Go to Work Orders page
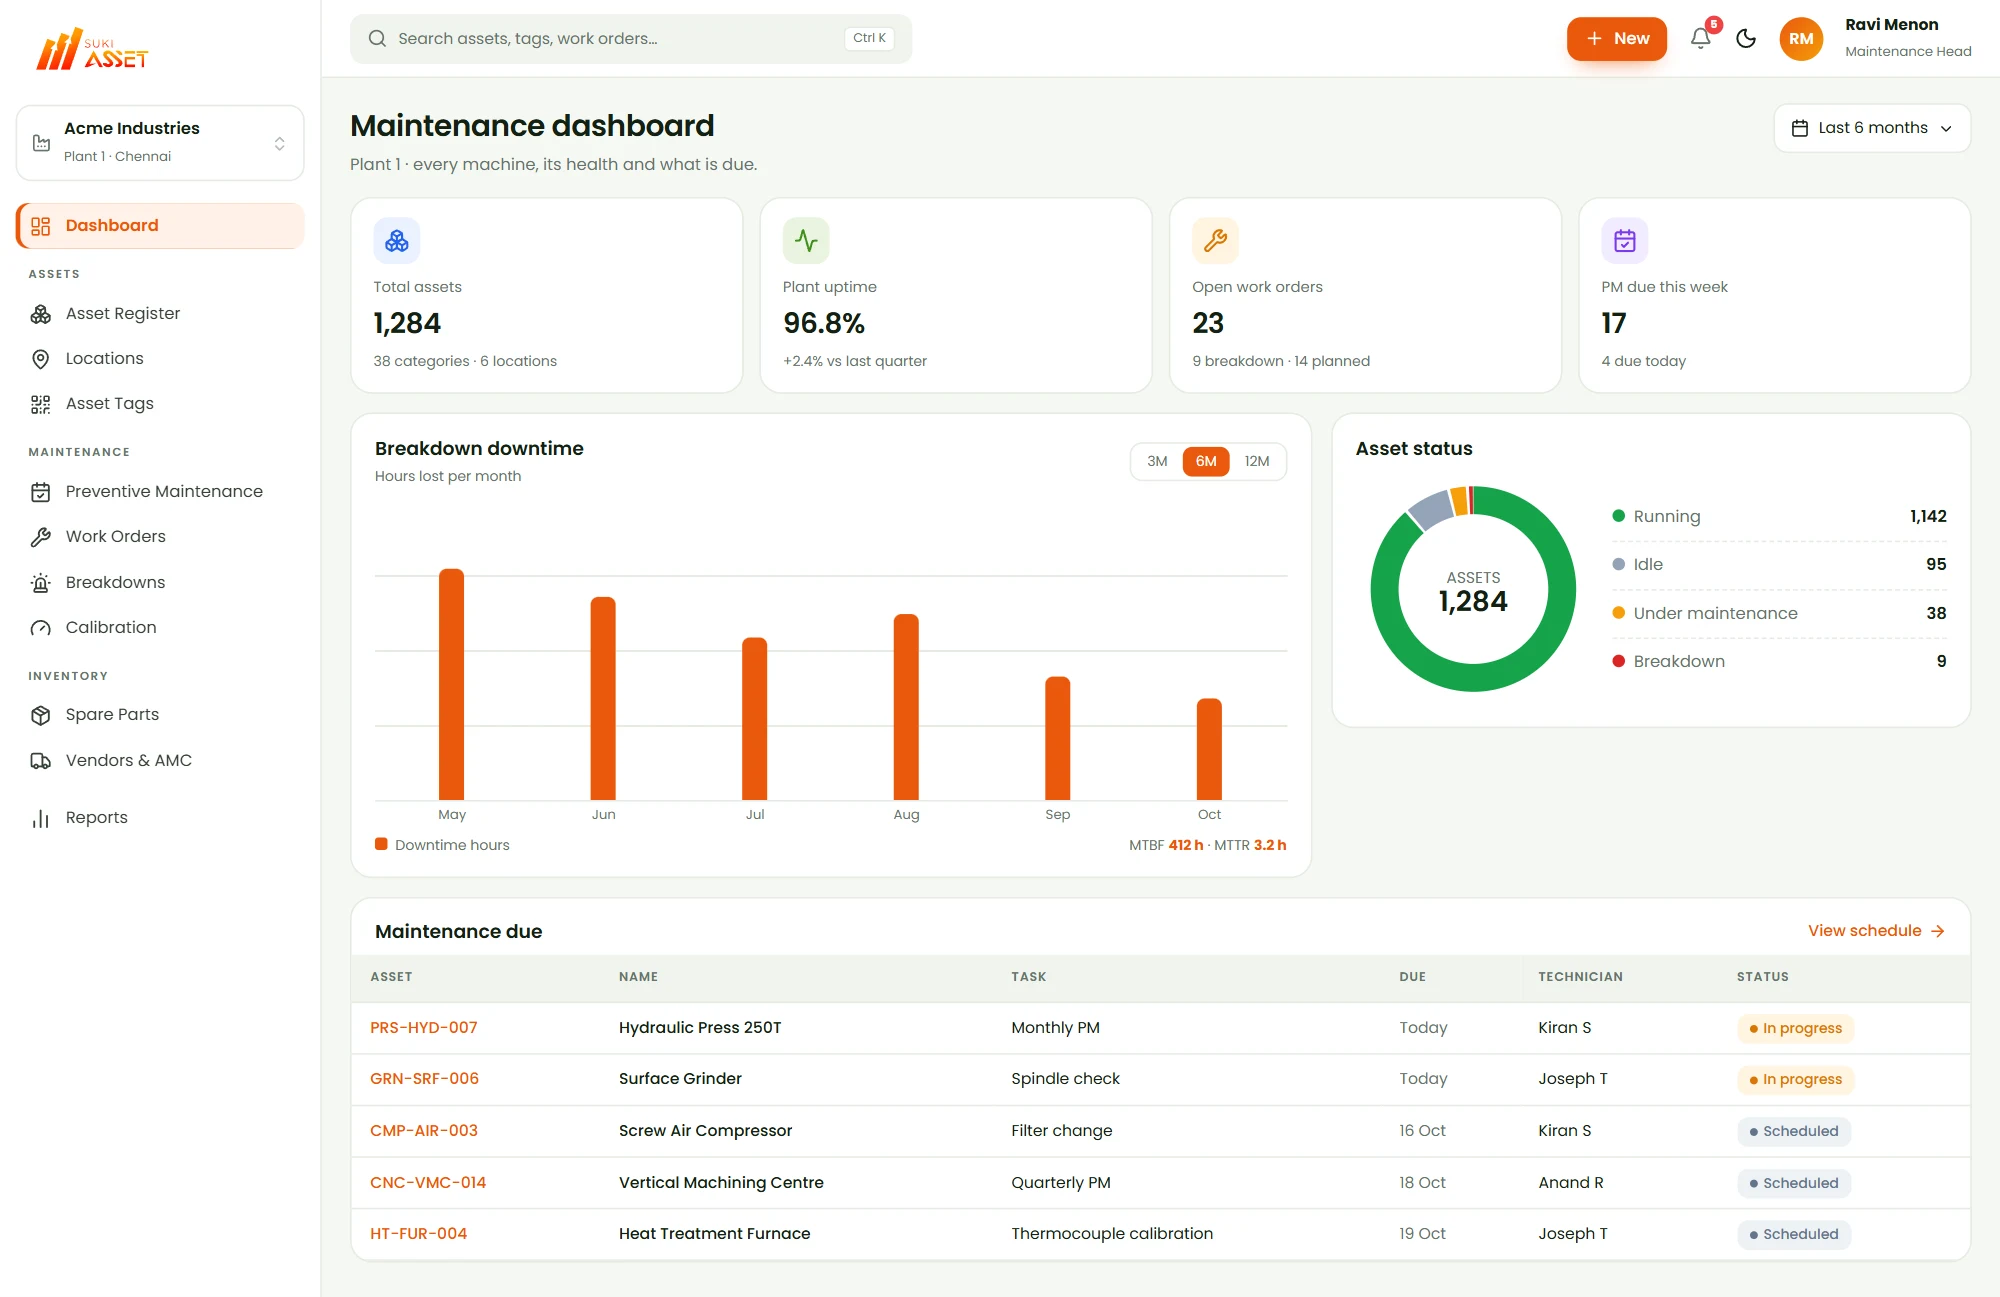This screenshot has height=1297, width=2000. (x=160, y=537)
